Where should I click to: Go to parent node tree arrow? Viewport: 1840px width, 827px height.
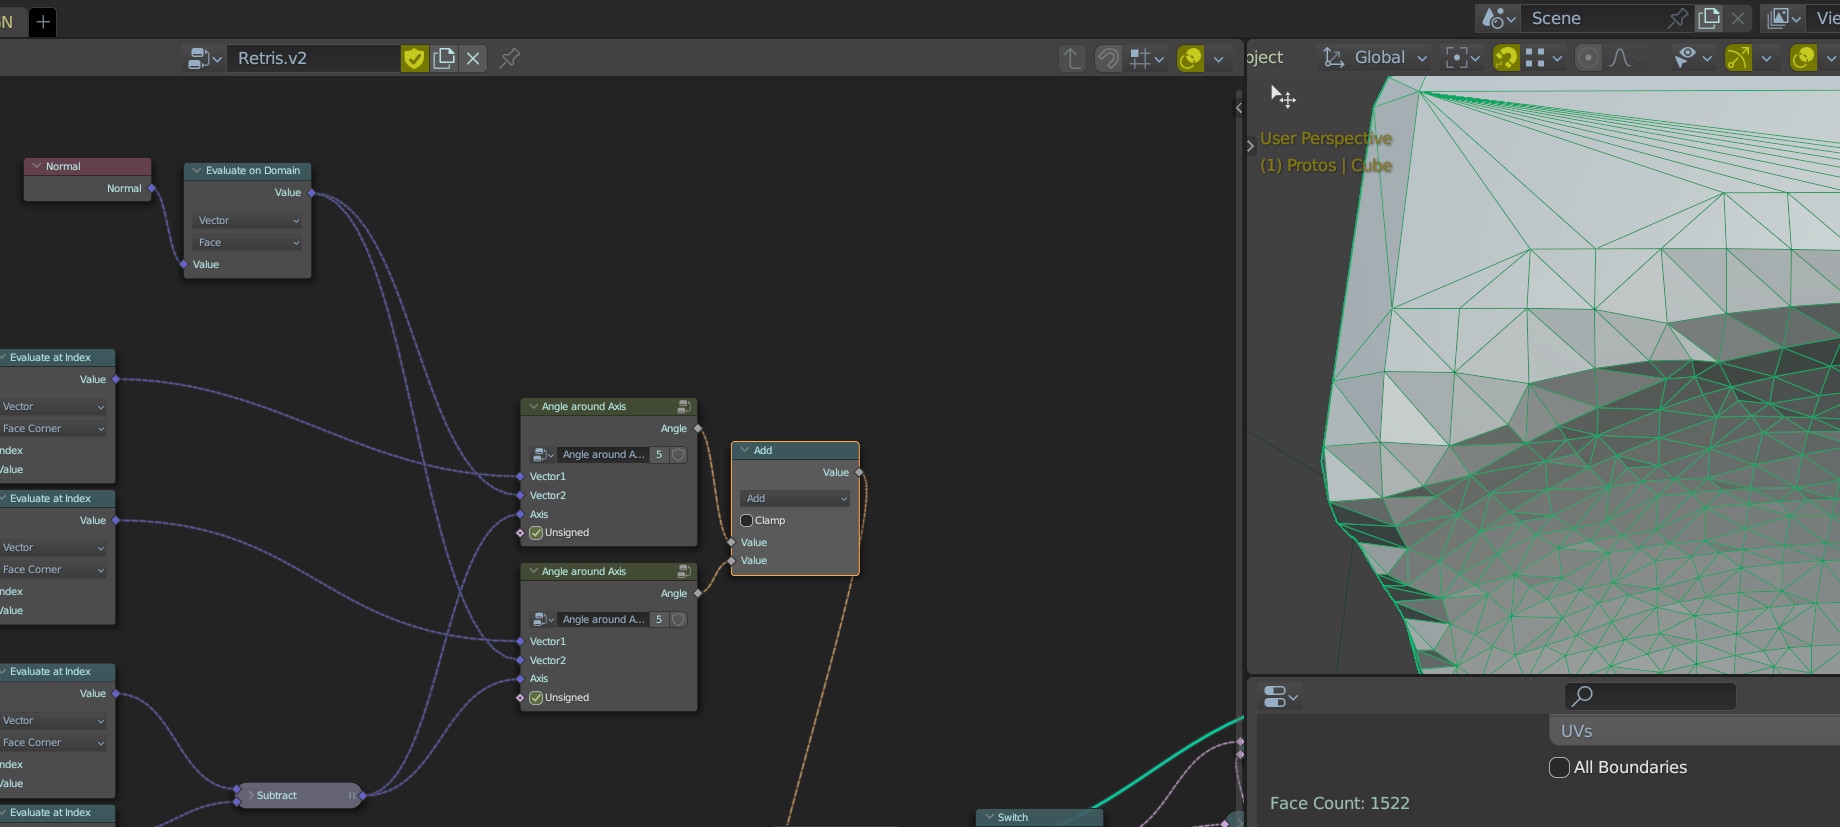pos(1072,59)
